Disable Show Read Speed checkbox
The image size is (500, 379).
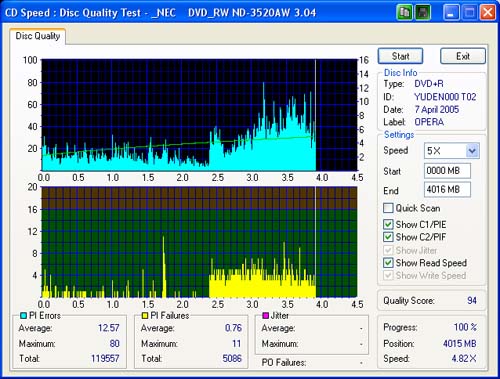(388, 263)
